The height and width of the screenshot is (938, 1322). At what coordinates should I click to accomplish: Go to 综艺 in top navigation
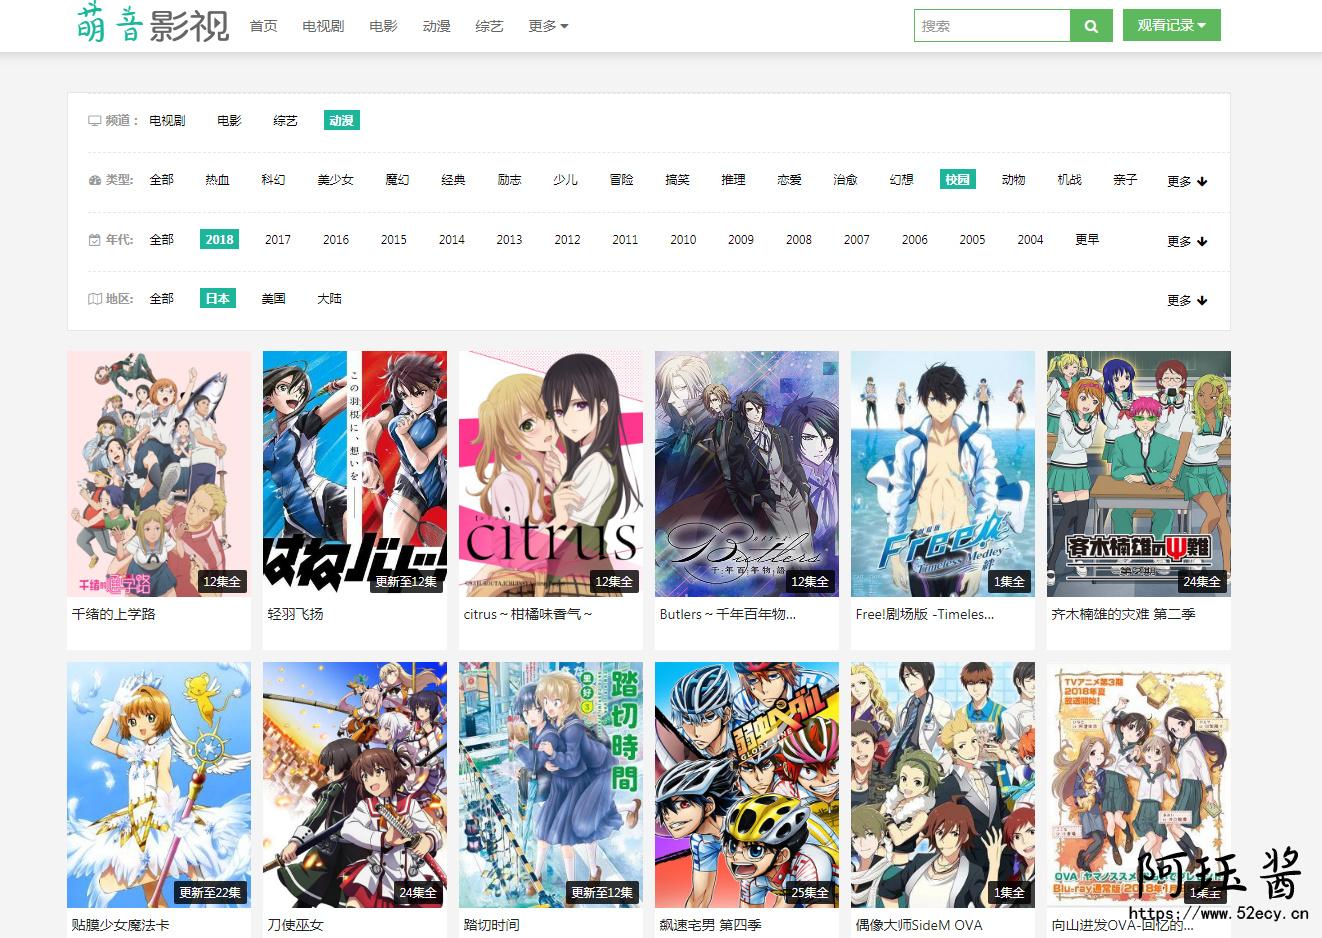pos(489,26)
